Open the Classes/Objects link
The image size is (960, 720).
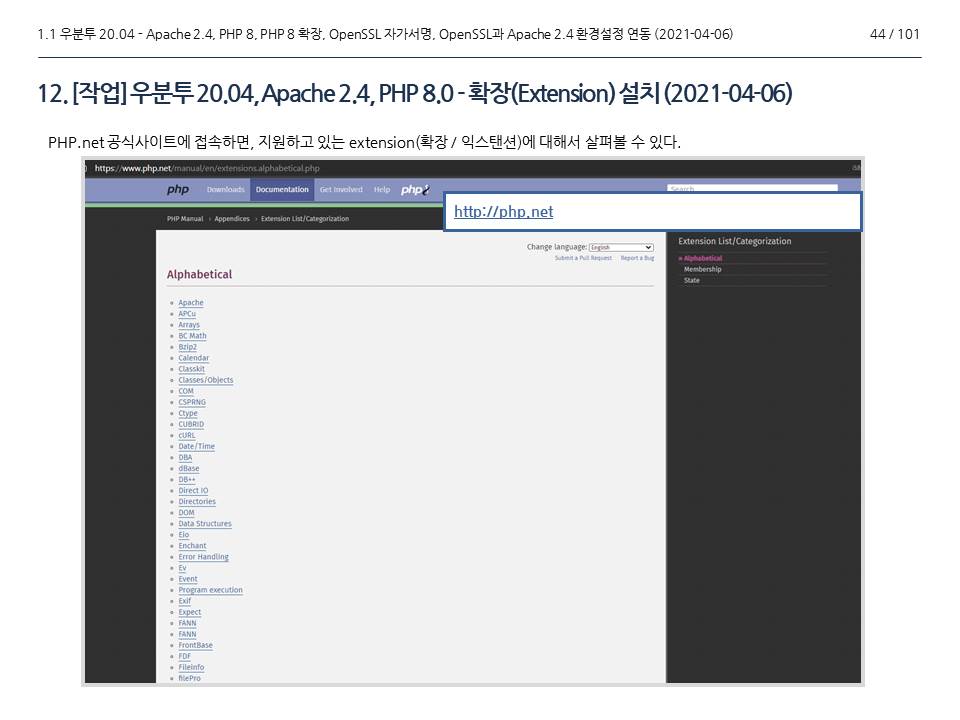point(206,380)
